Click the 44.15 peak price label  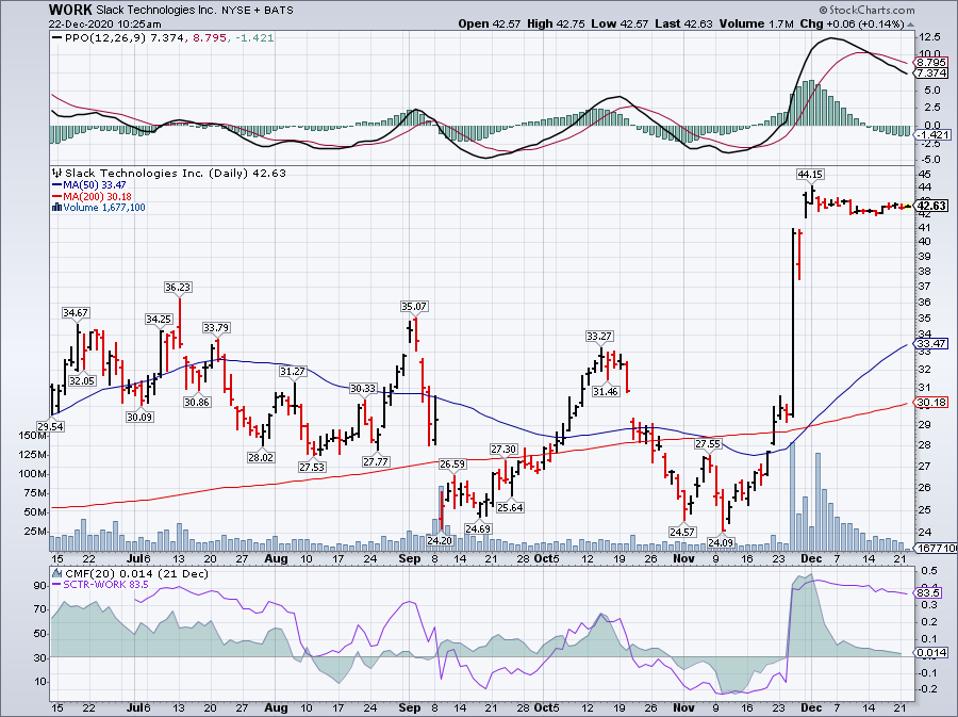point(810,174)
